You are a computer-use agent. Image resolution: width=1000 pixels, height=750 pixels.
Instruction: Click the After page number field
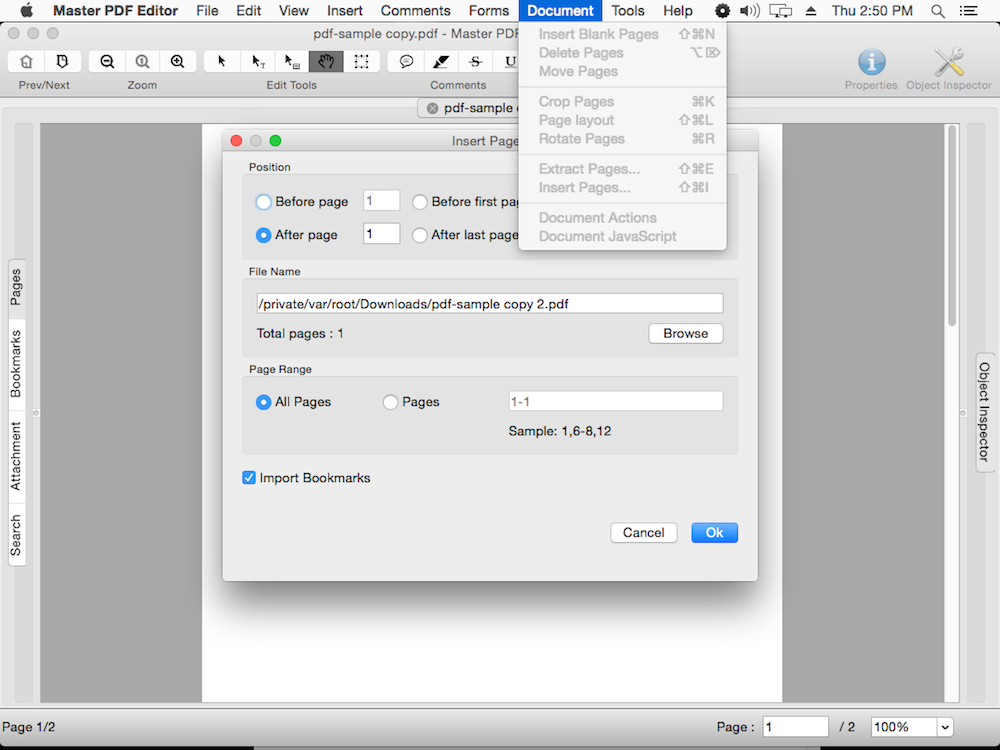pyautogui.click(x=381, y=233)
